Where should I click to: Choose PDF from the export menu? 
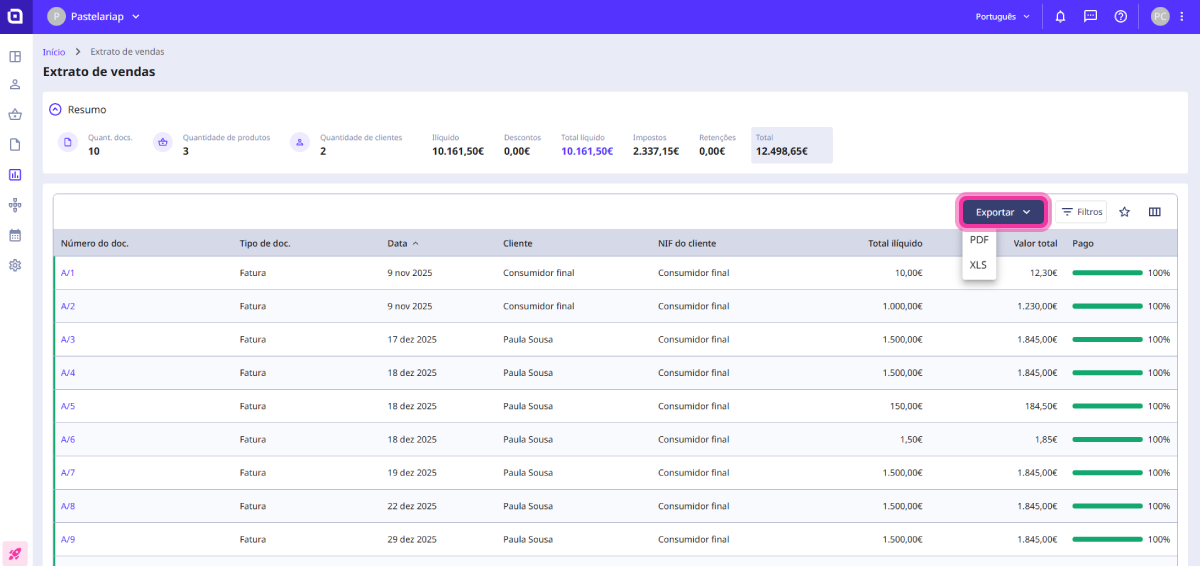(x=979, y=240)
